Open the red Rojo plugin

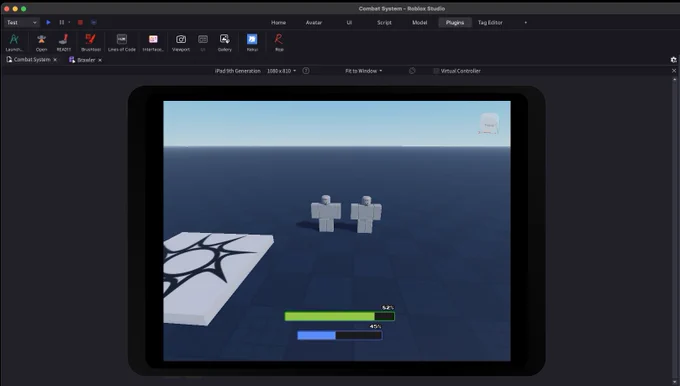click(279, 43)
